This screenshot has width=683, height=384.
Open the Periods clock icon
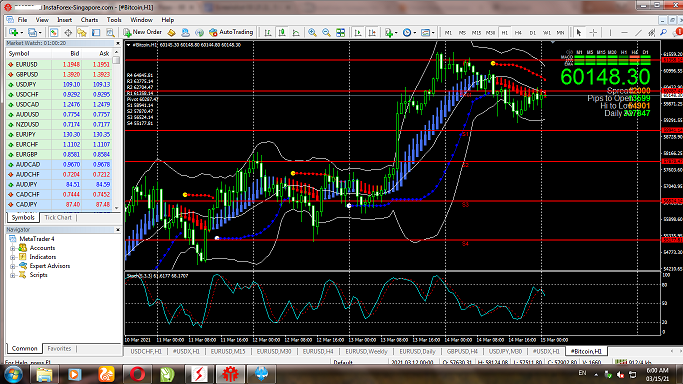pyautogui.click(x=407, y=33)
